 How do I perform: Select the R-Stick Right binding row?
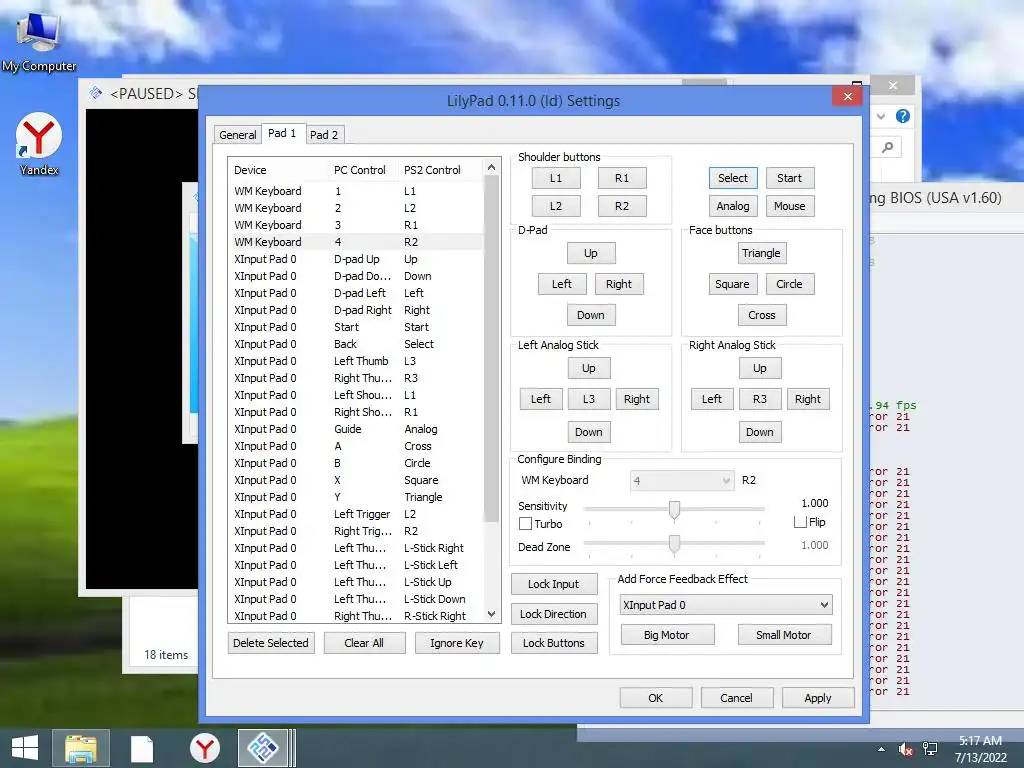[x=357, y=616]
